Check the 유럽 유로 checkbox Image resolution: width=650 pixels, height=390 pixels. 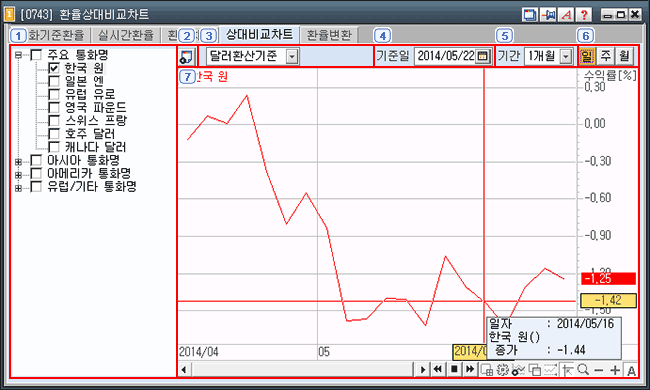coord(54,94)
